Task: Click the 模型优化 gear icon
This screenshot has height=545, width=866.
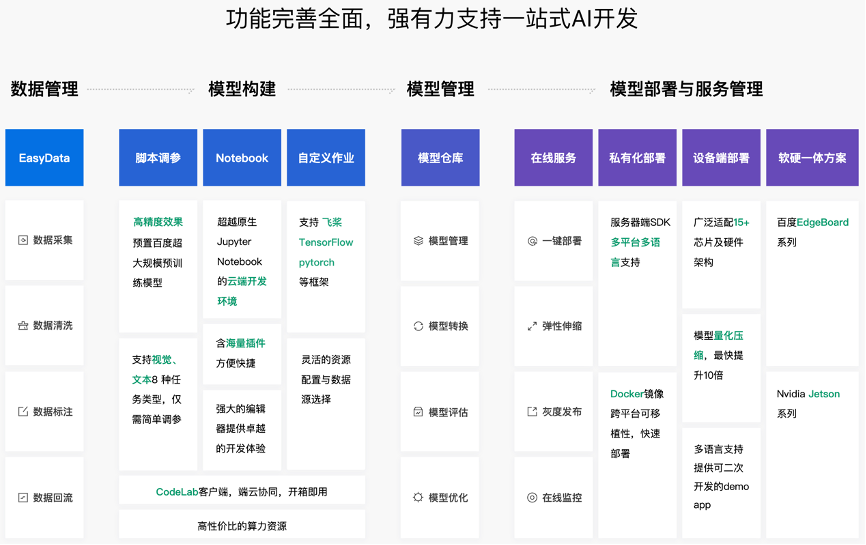Action: [x=418, y=498]
